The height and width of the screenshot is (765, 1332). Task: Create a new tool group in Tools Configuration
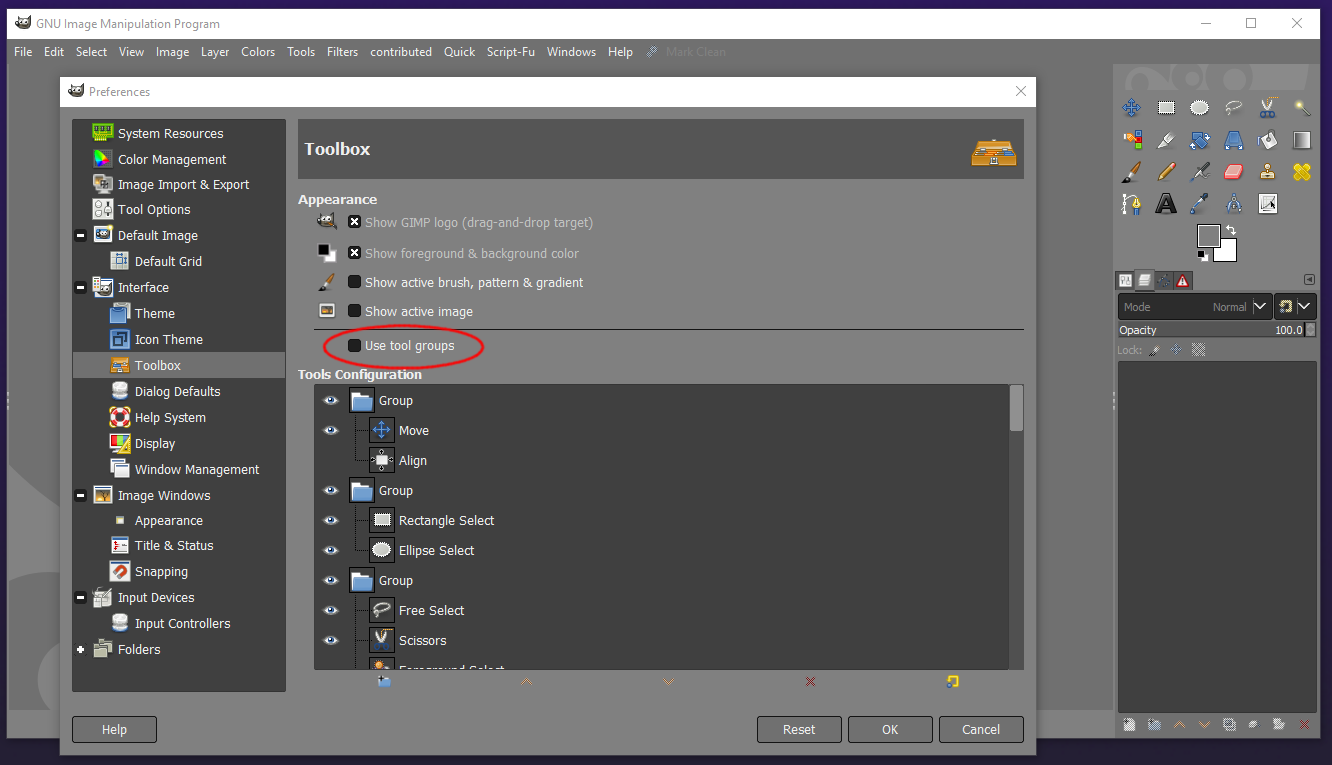tap(384, 681)
